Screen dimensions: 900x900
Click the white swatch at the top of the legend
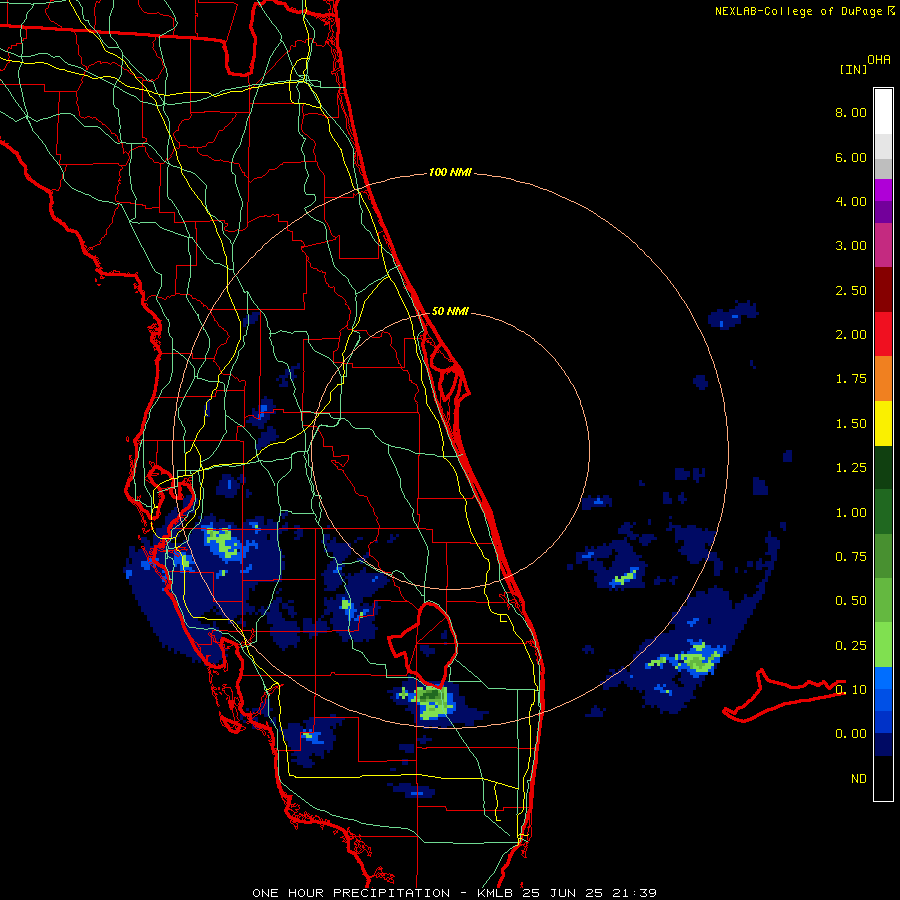[883, 111]
